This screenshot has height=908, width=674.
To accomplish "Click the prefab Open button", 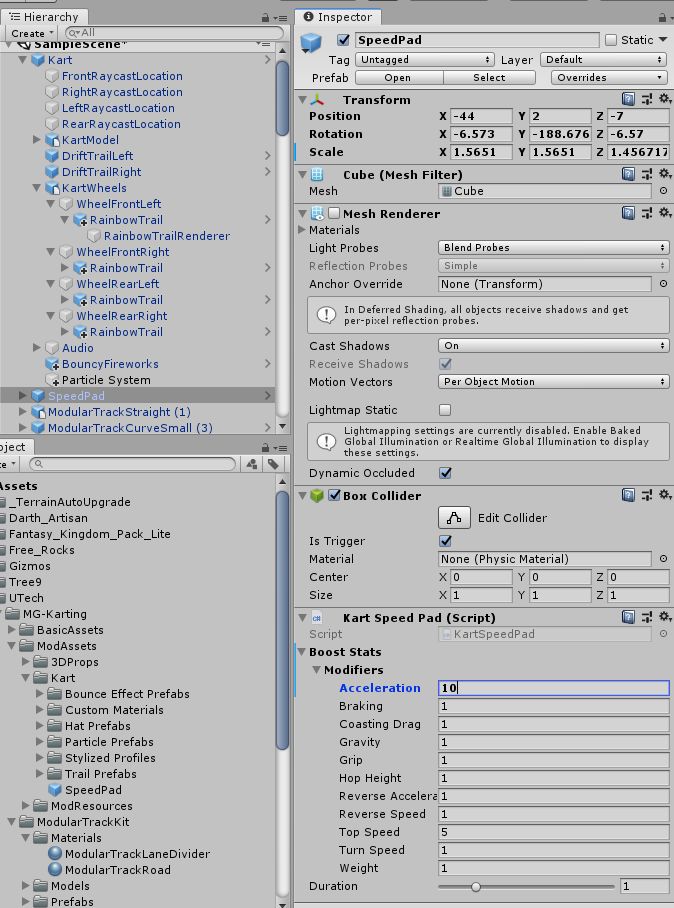I will click(397, 78).
